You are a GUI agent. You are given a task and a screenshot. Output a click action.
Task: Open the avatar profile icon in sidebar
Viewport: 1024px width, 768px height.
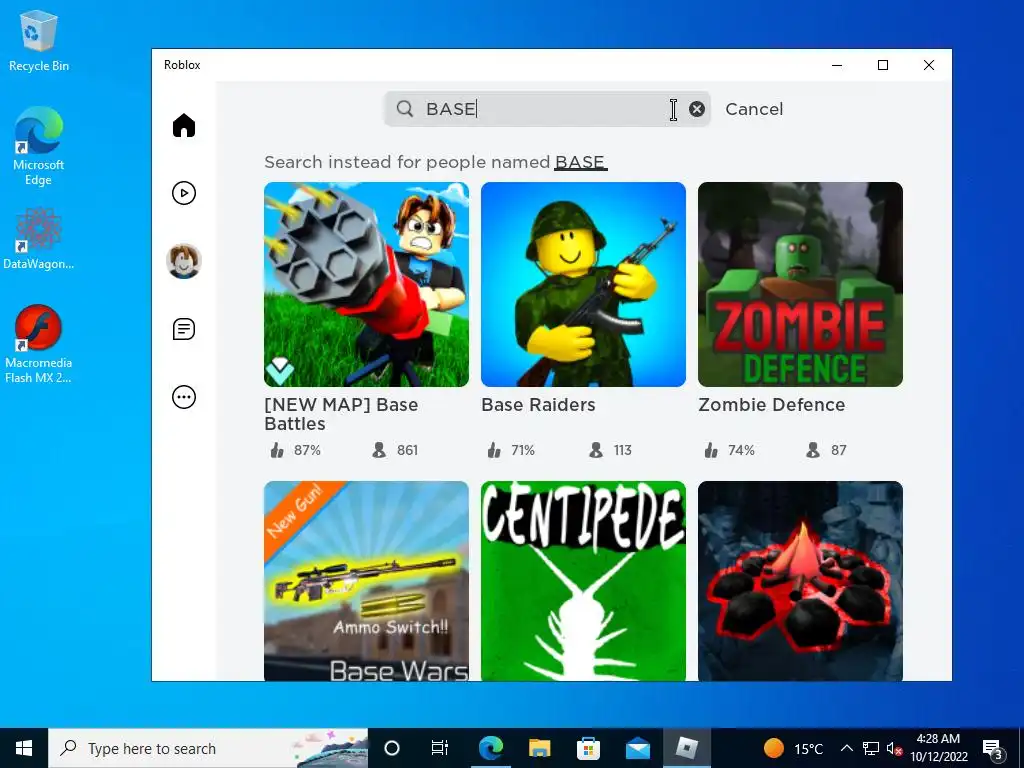click(184, 261)
